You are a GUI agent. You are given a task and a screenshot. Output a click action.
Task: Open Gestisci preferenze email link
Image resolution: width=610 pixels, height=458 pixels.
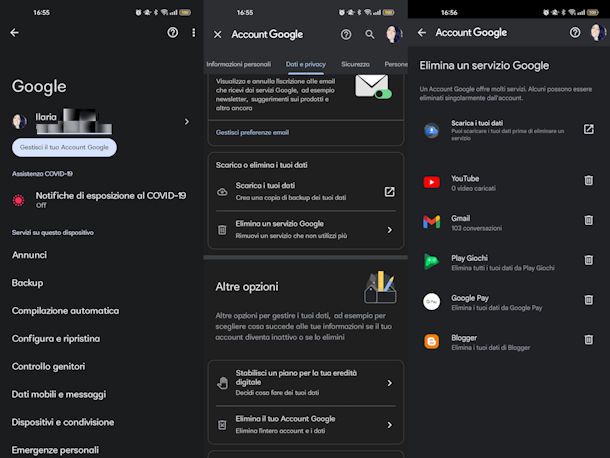pos(252,132)
